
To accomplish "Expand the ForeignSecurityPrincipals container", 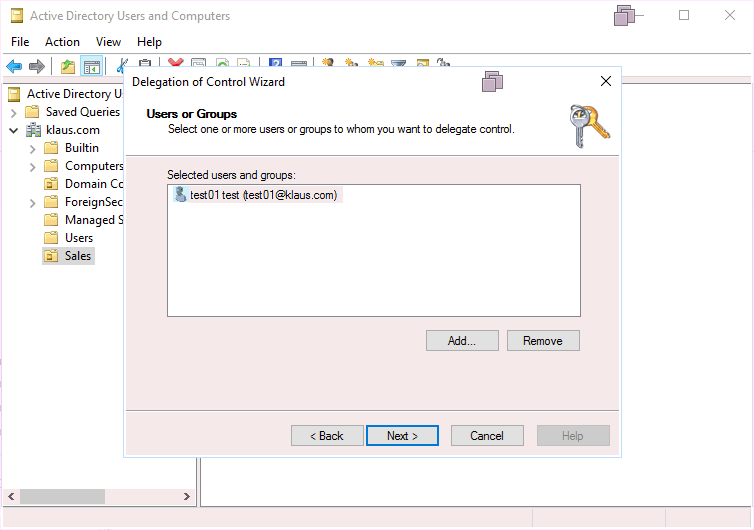I will click(33, 202).
